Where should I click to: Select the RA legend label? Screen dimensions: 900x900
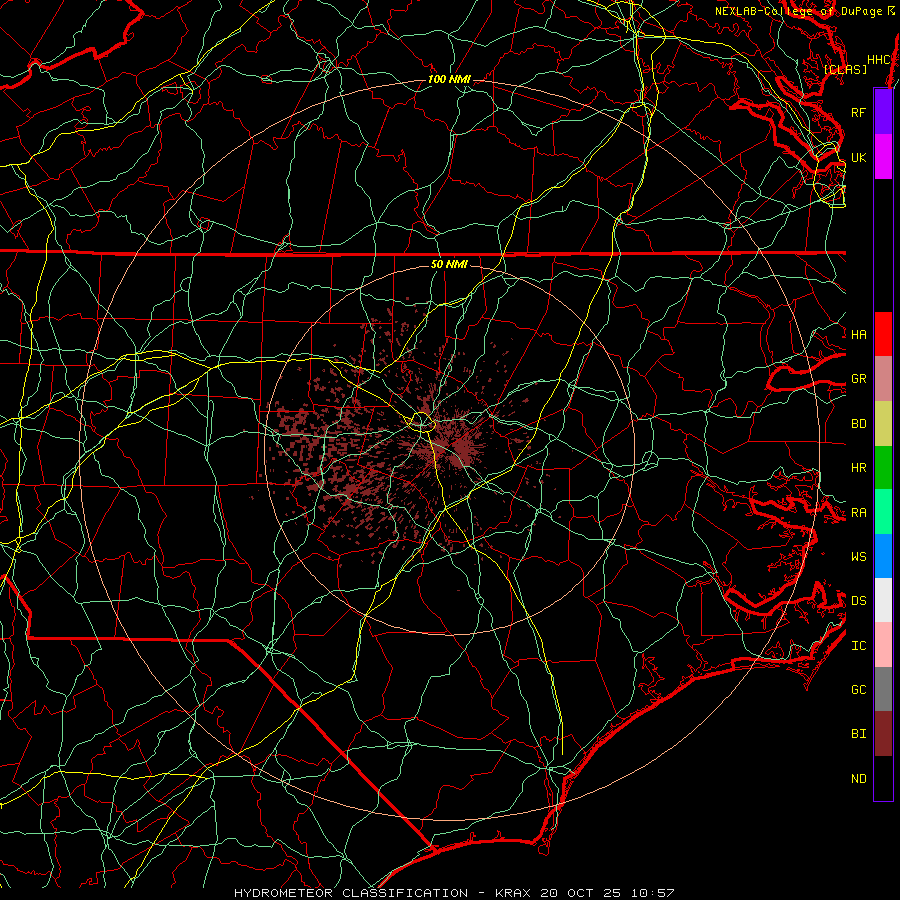(x=858, y=513)
